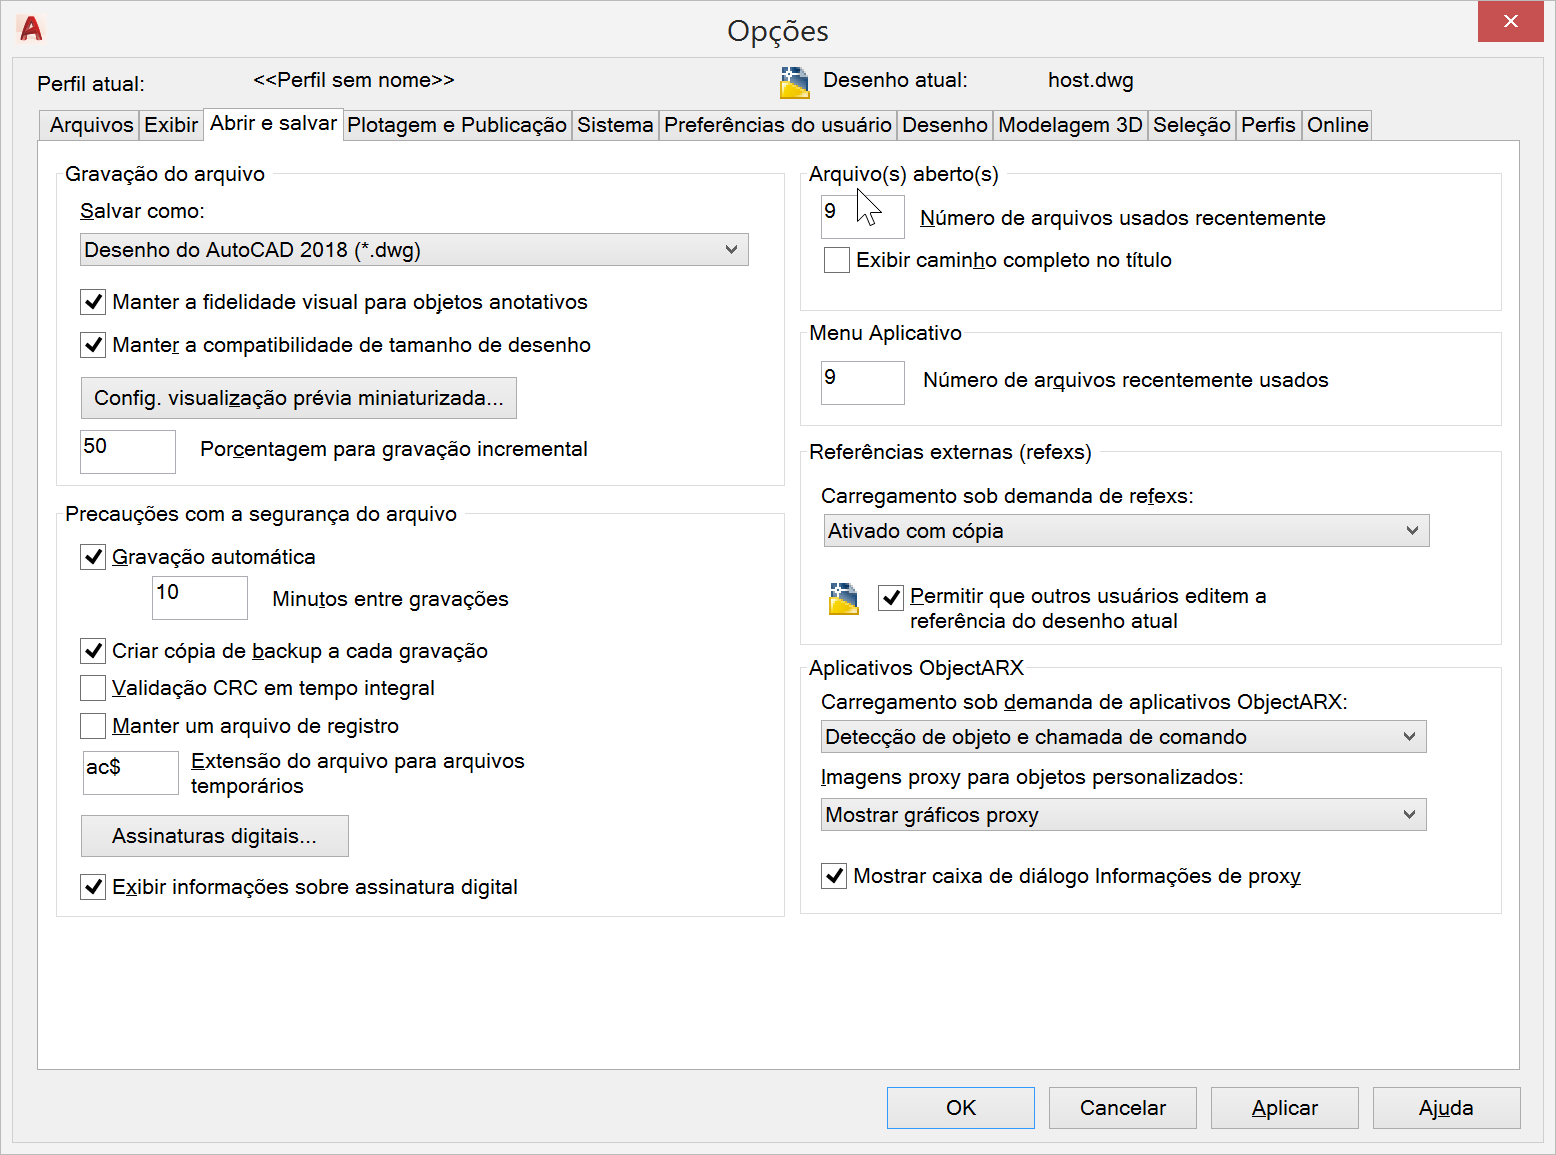This screenshot has height=1155, width=1556.
Task: Toggle Gravação automática checkbox
Action: 93,557
